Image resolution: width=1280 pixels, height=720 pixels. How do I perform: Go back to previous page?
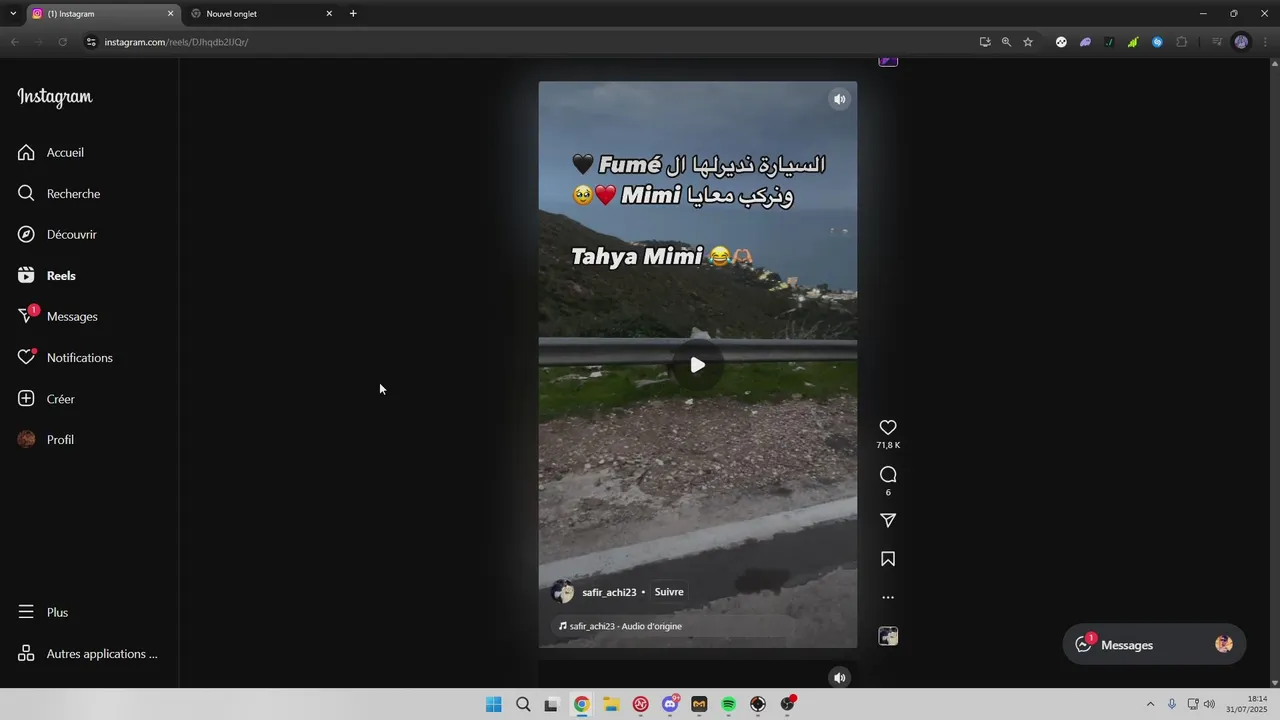pos(14,42)
